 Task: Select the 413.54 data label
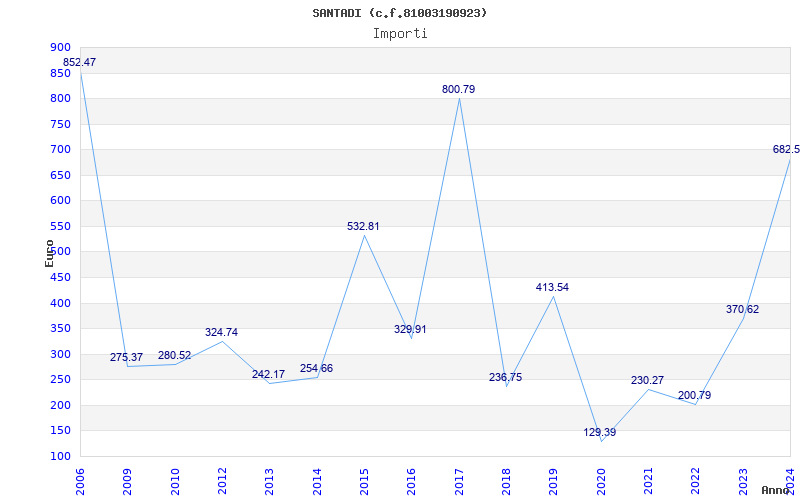coord(552,287)
